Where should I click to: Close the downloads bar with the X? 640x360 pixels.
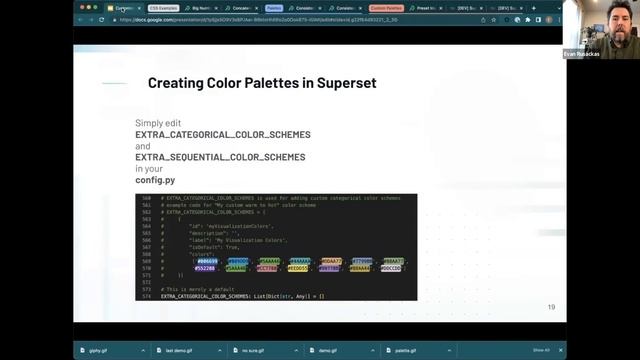point(560,350)
